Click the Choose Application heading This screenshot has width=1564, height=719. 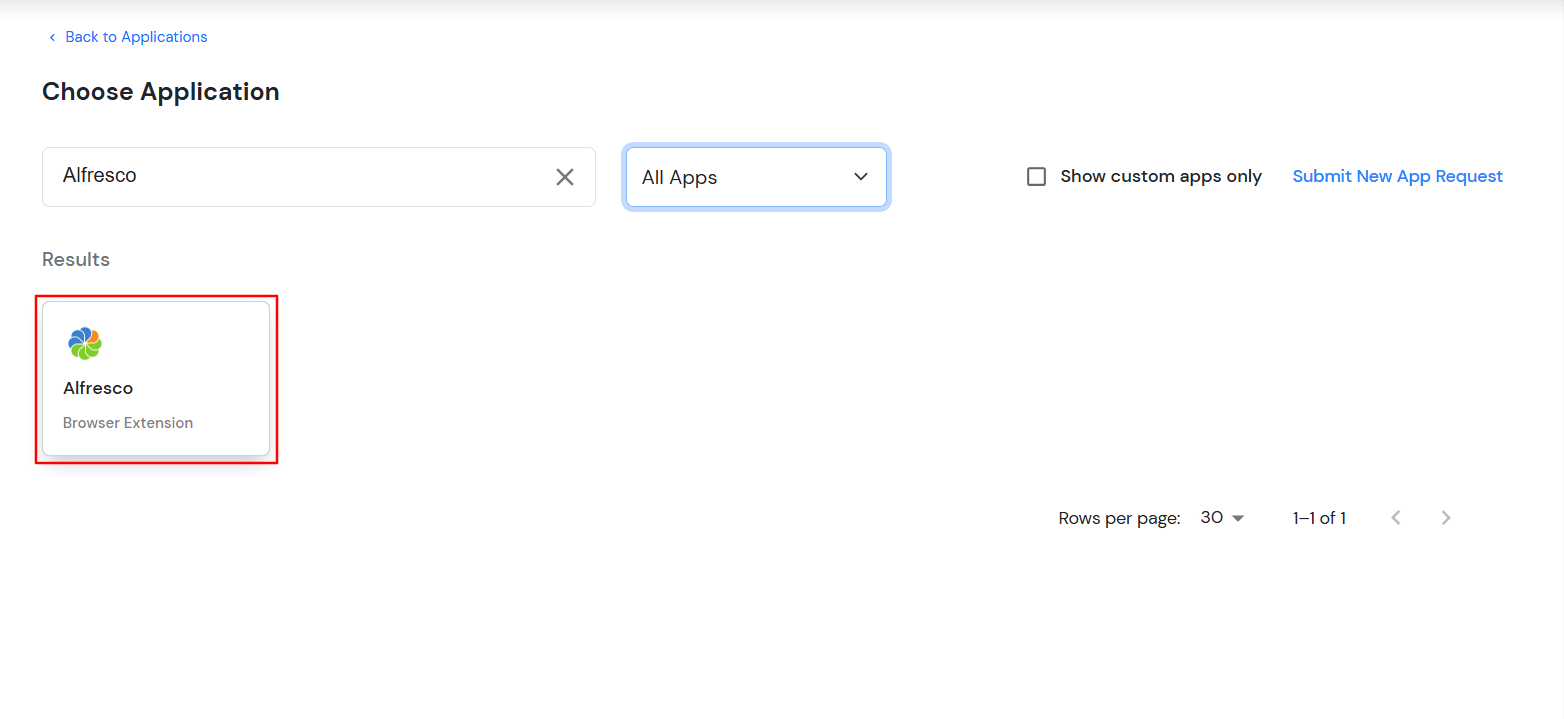(161, 92)
